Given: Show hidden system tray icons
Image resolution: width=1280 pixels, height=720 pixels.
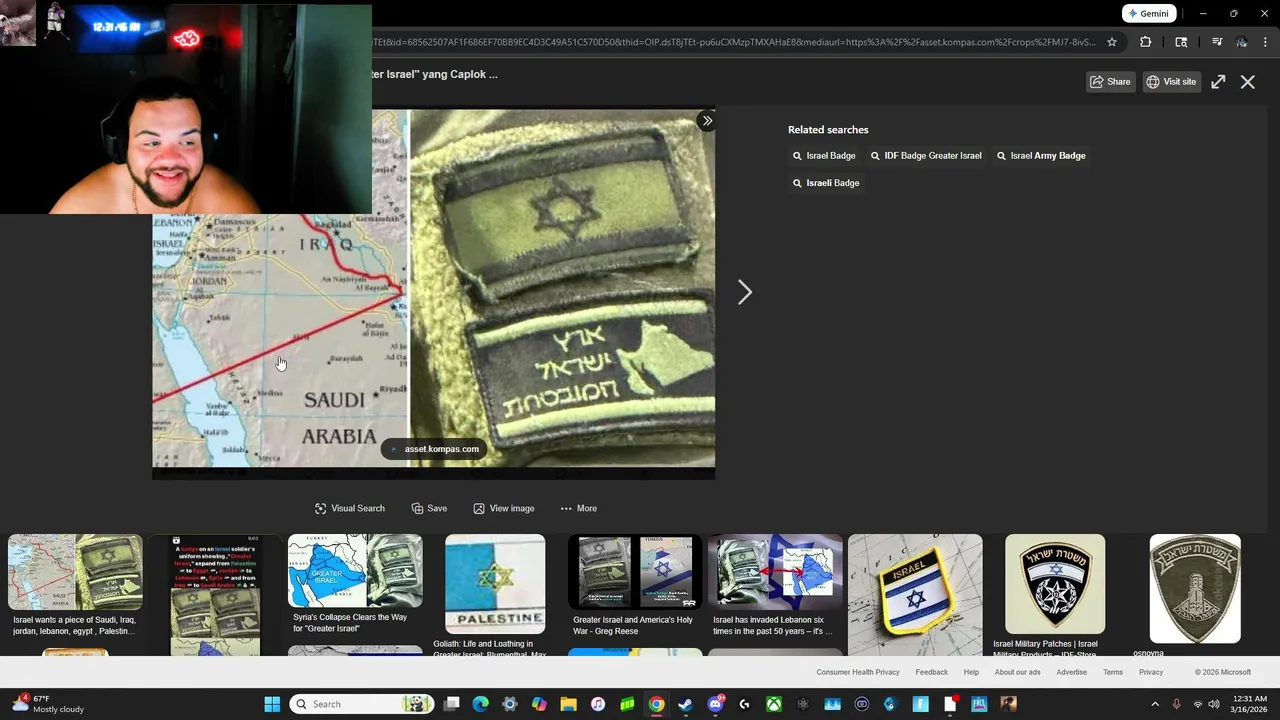Looking at the screenshot, I should pos(1155,704).
